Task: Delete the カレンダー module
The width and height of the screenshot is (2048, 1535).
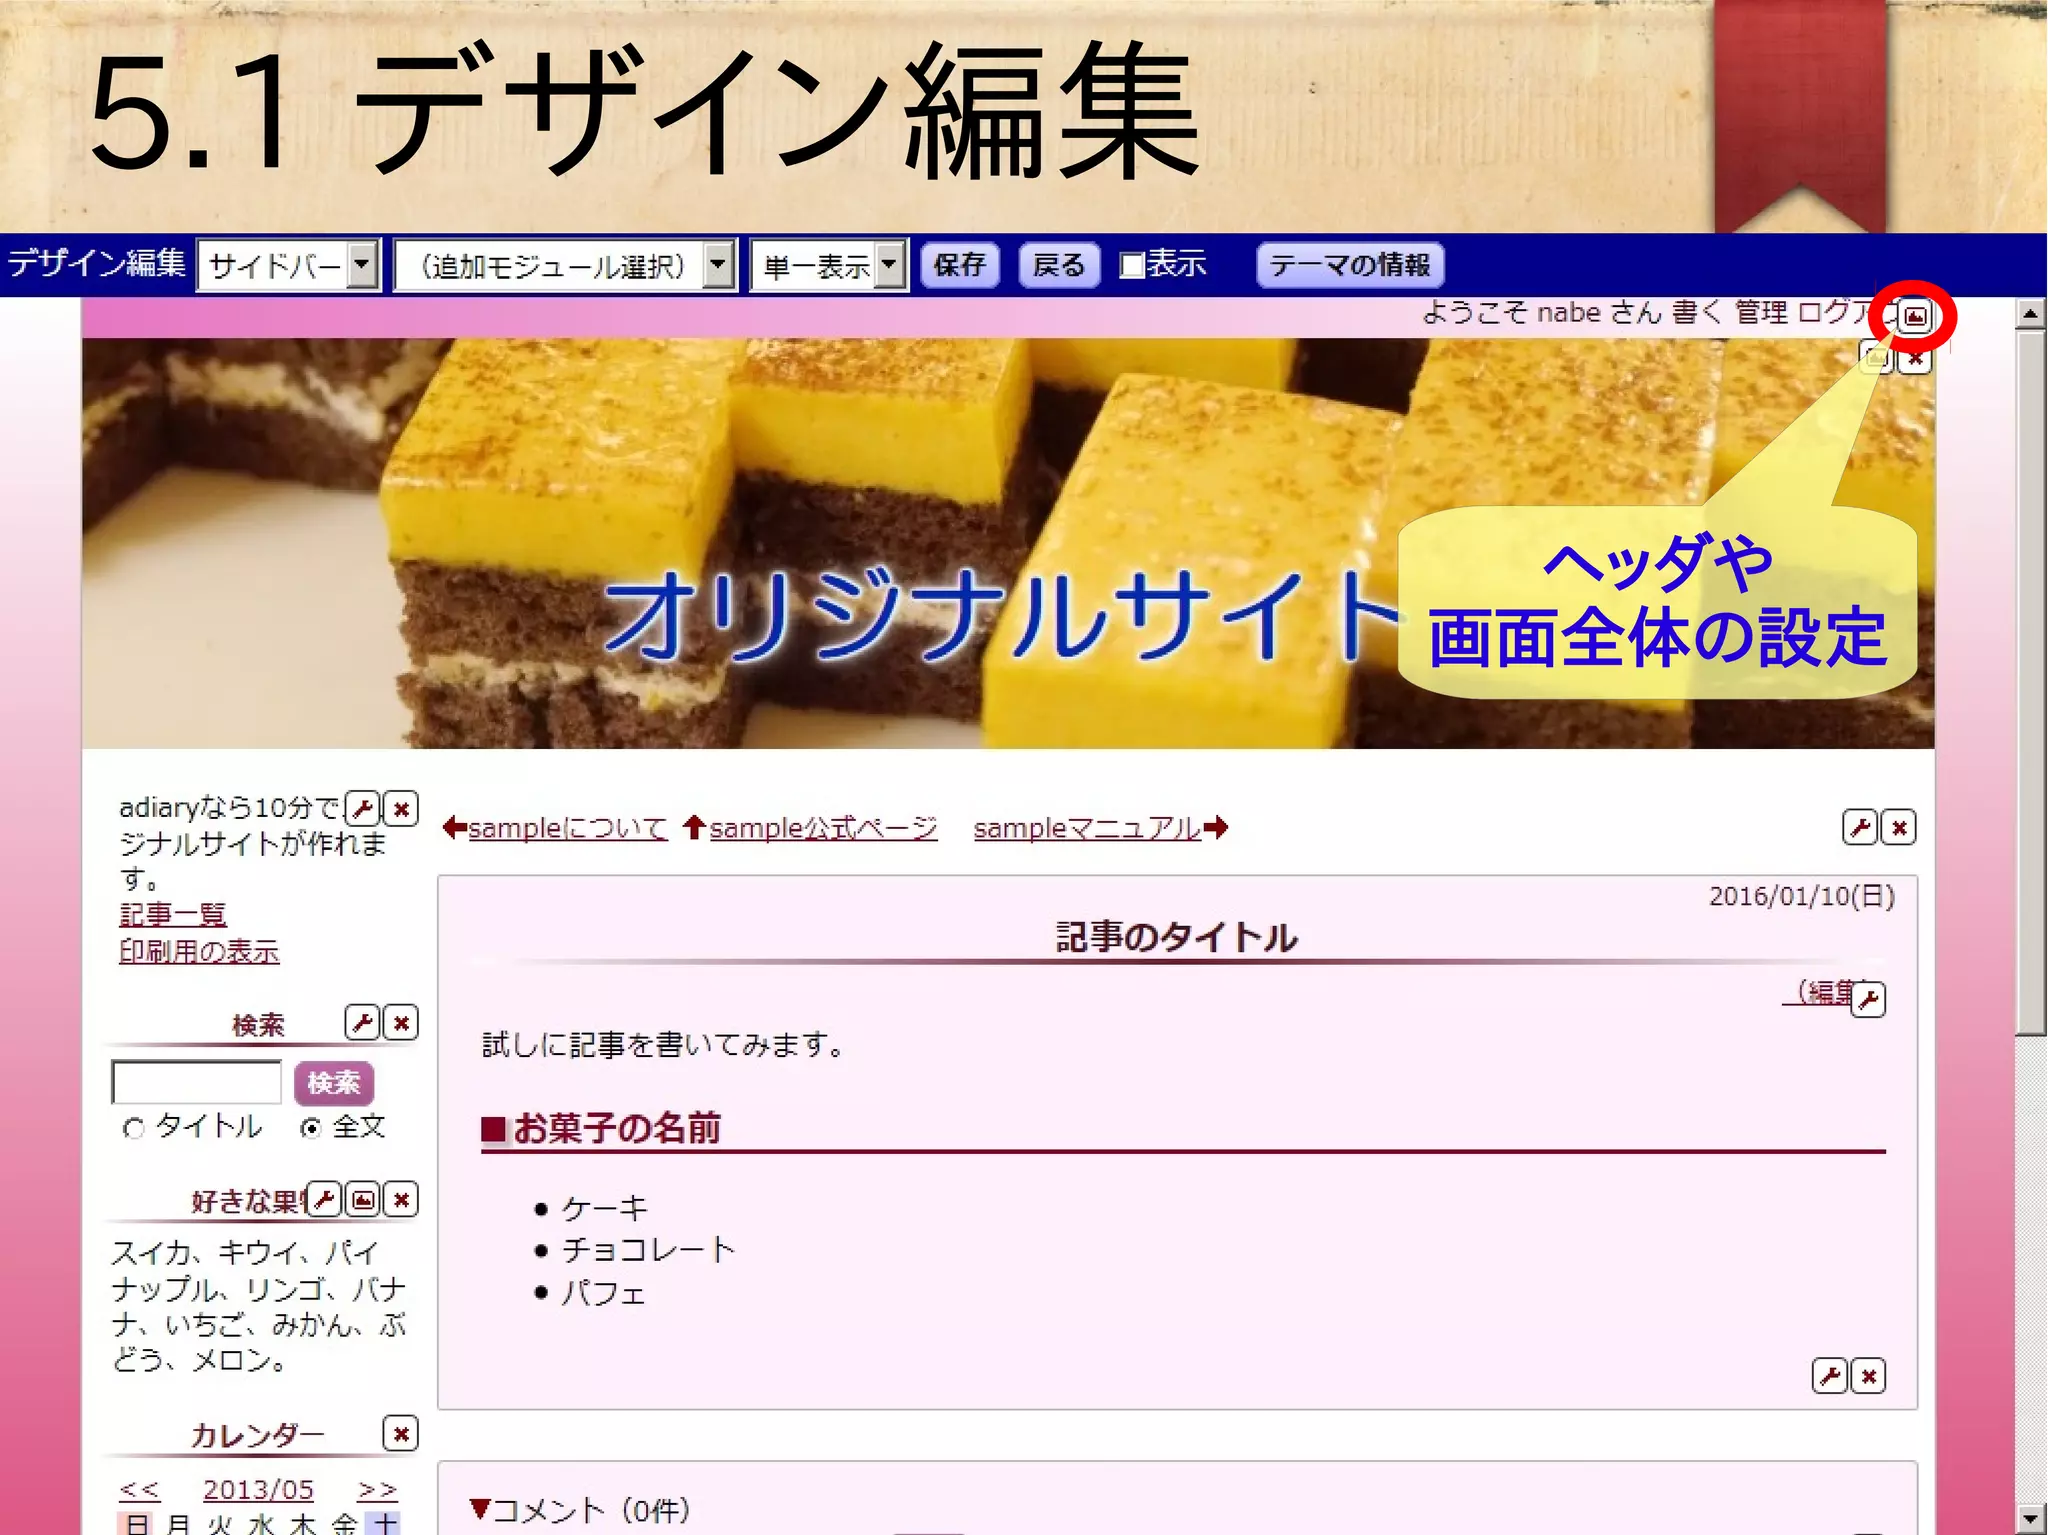Action: click(401, 1434)
